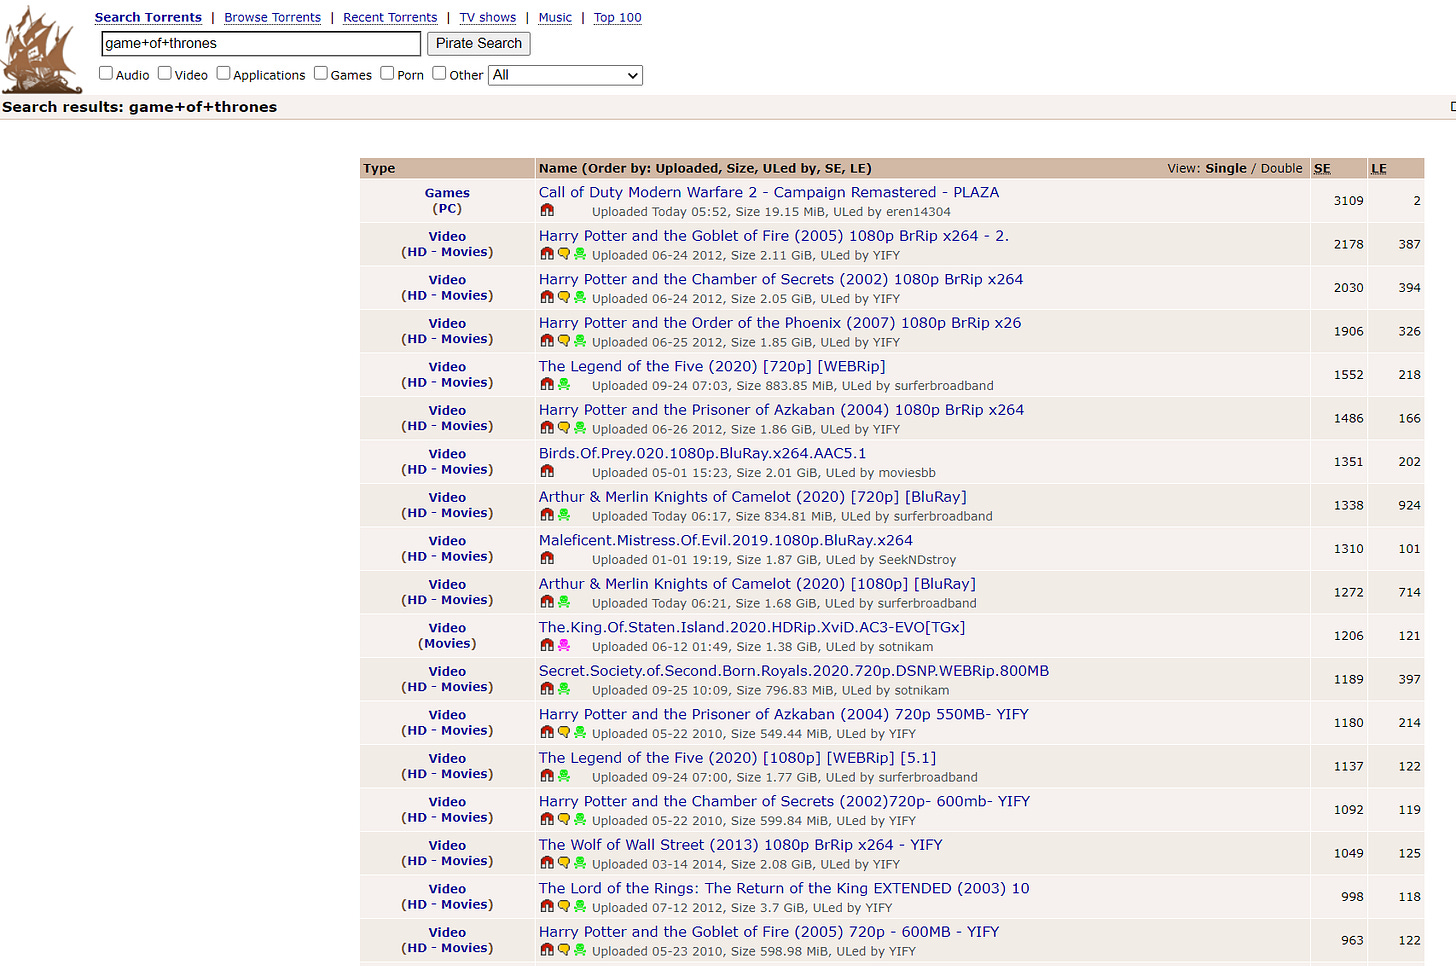
Task: Click green VIP skull on Harry Potter Goblet of Fire 1080p
Action: pyautogui.click(x=579, y=254)
